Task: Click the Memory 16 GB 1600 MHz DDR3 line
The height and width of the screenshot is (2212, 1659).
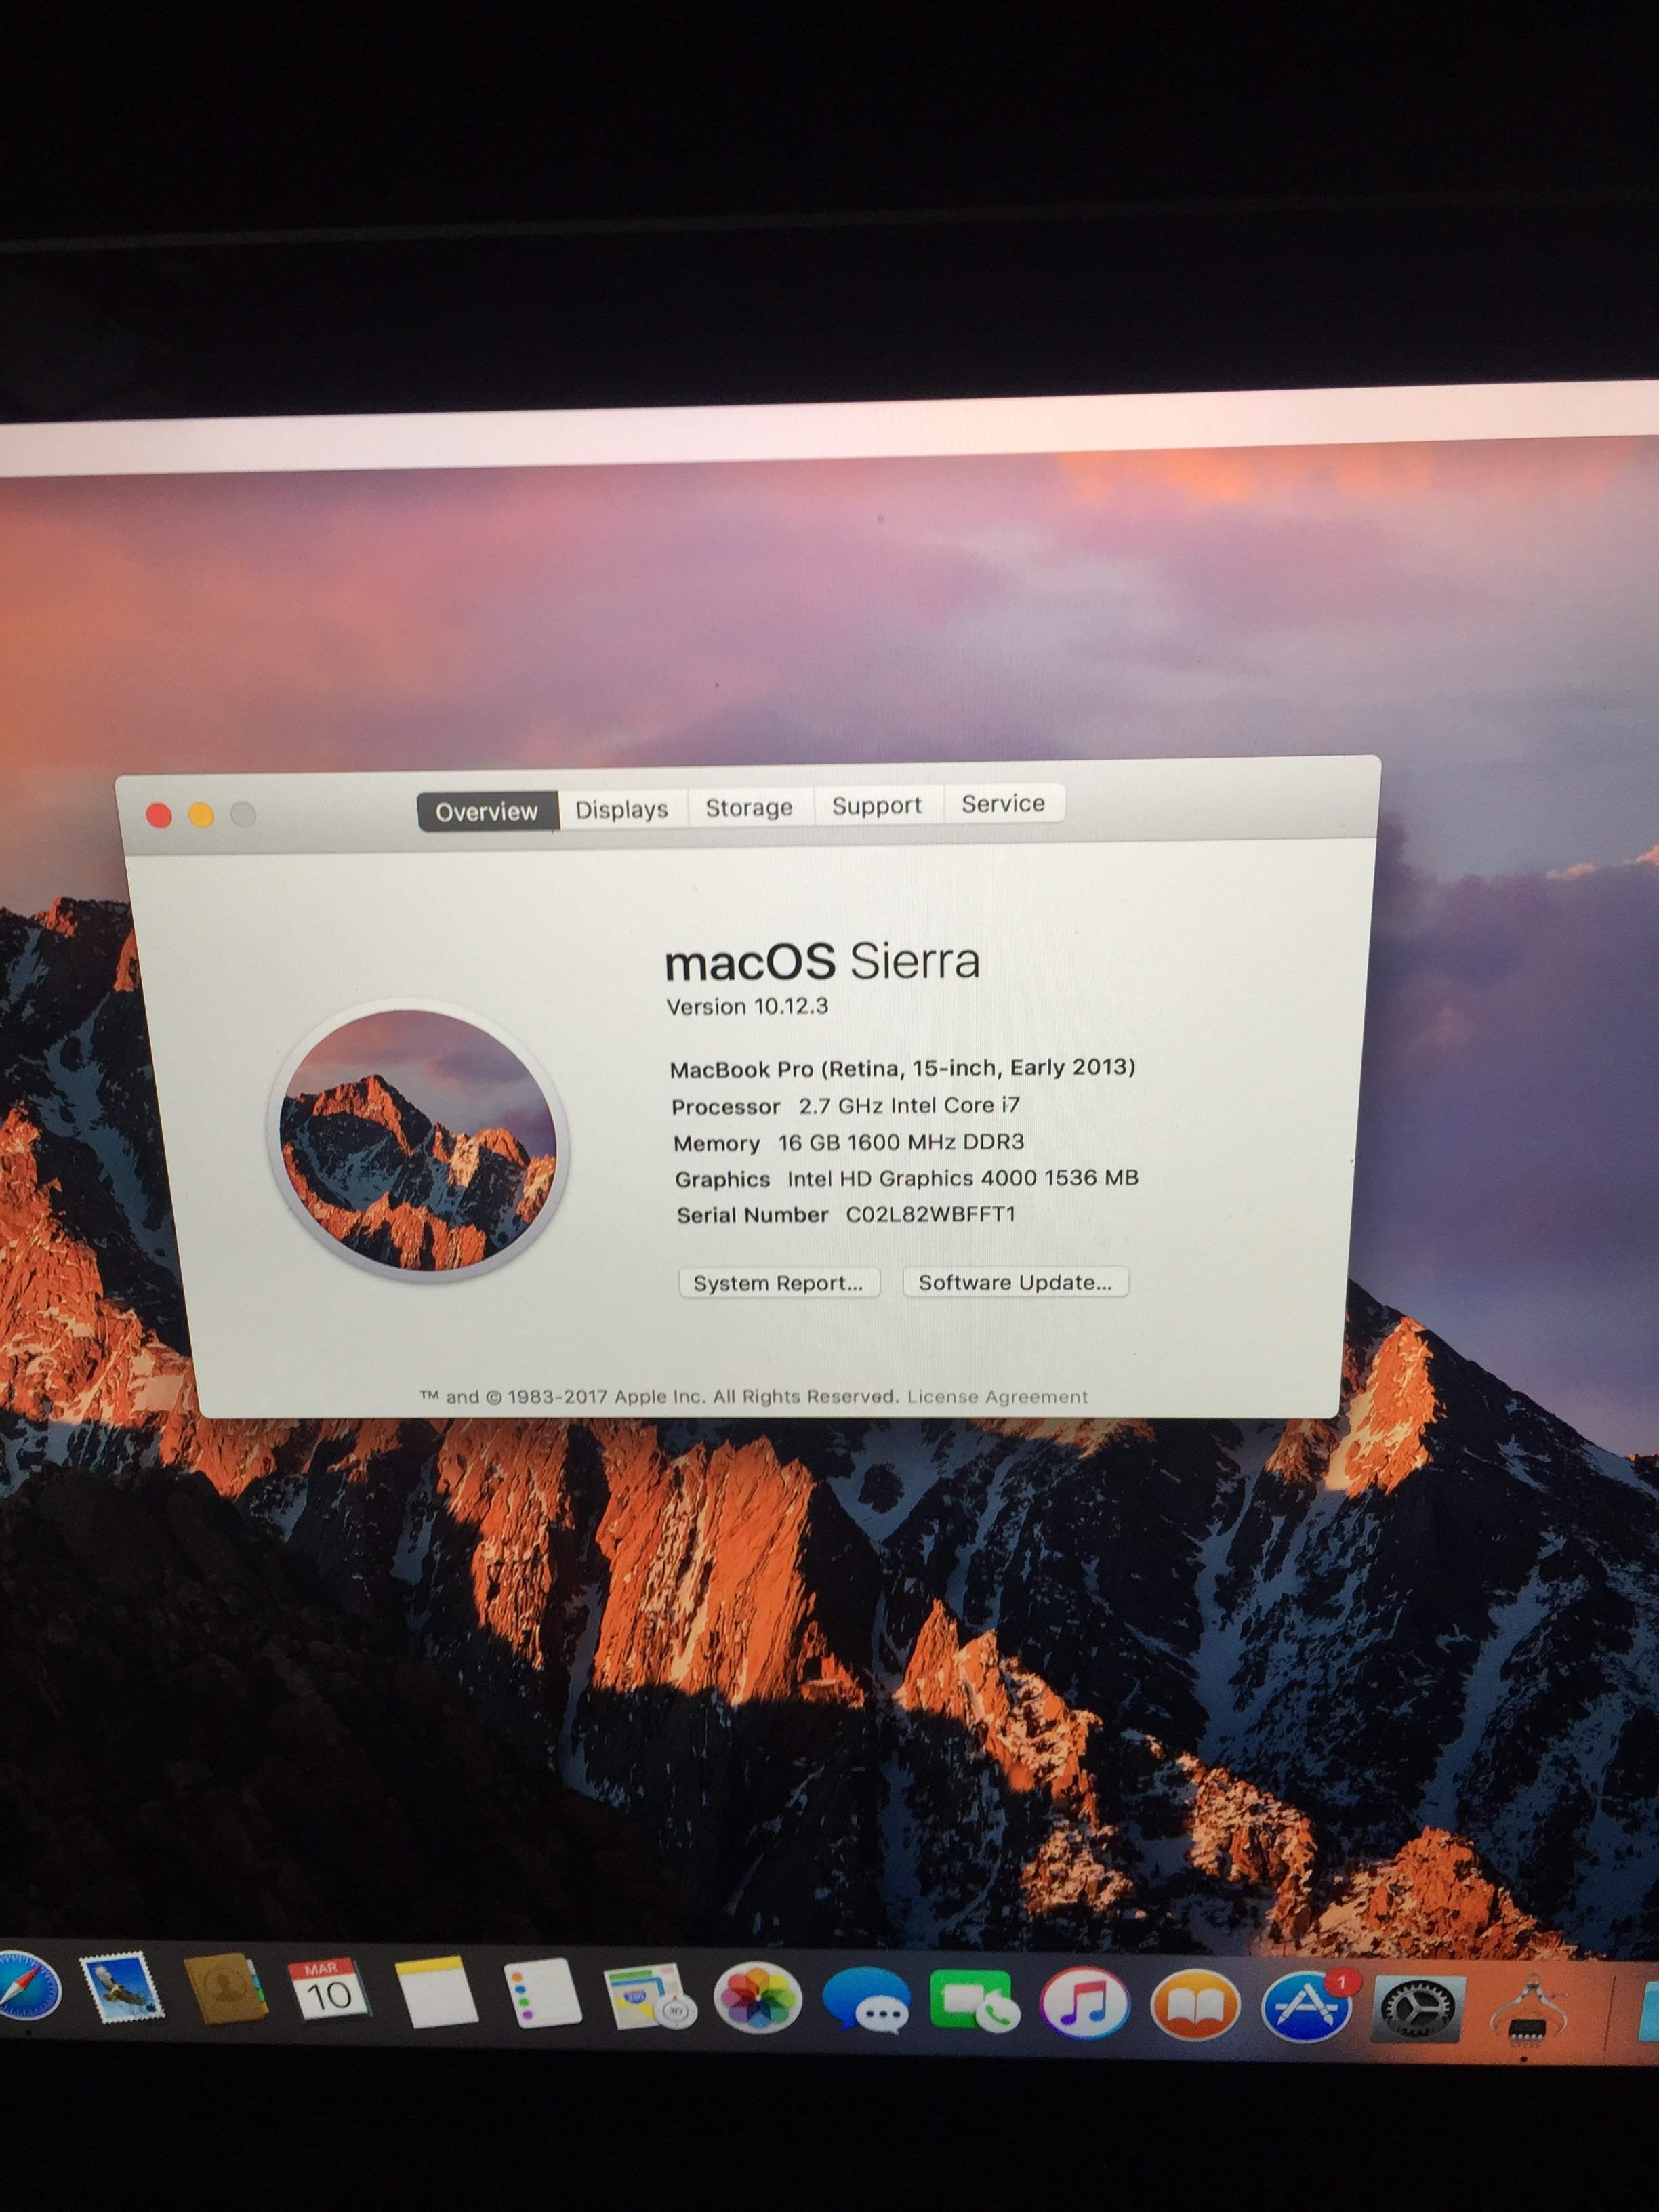Action: coord(849,1142)
